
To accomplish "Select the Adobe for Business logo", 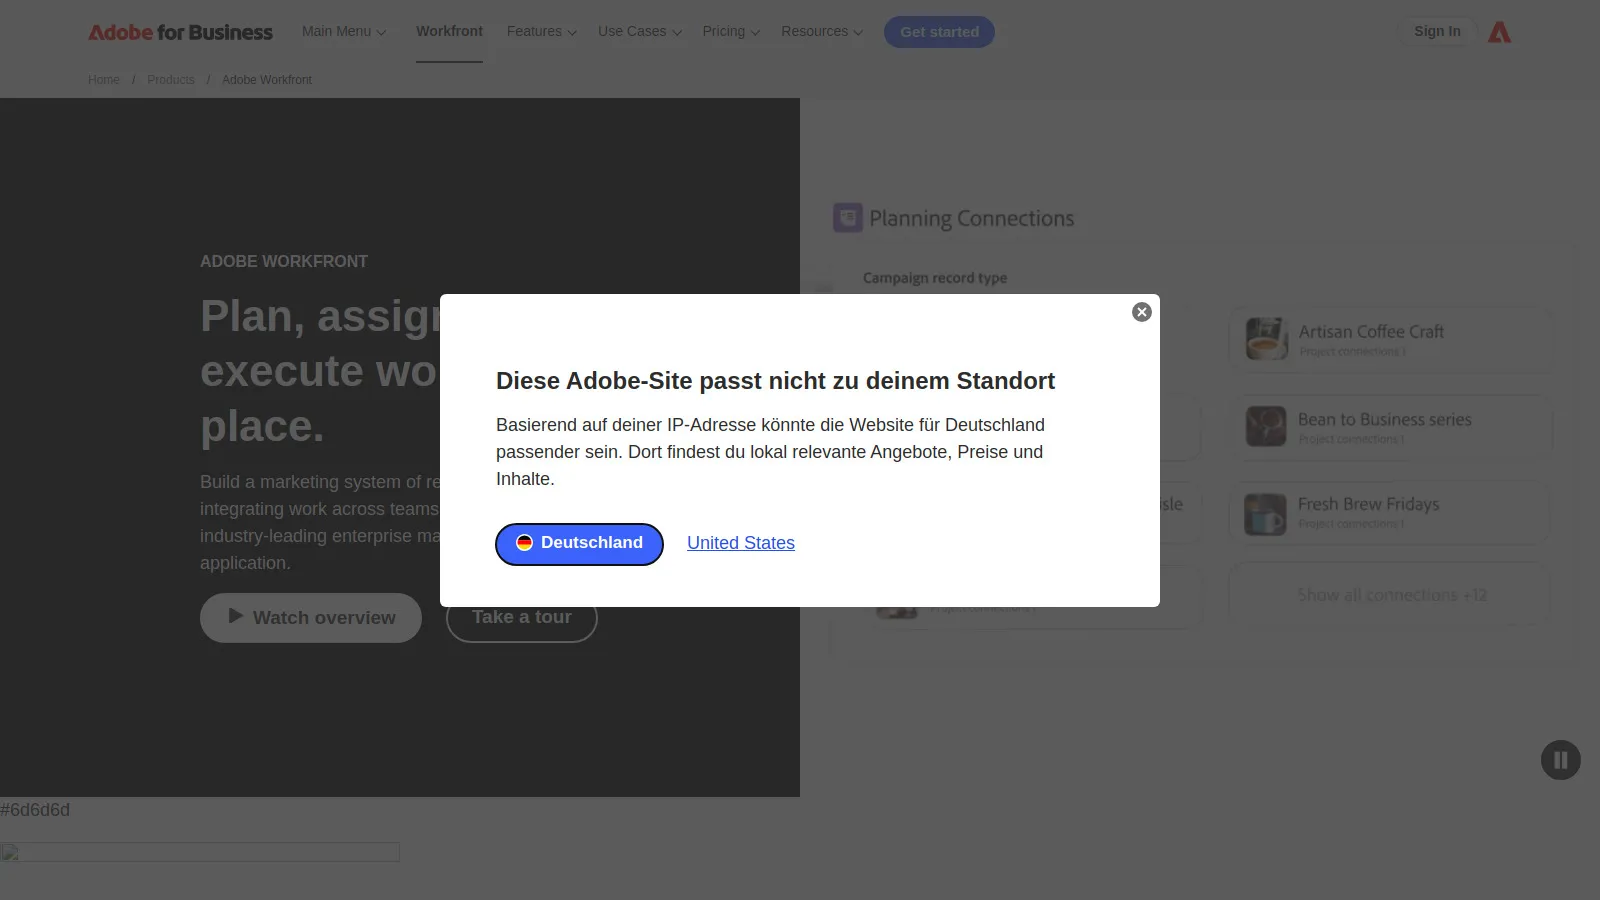I will (x=180, y=31).
